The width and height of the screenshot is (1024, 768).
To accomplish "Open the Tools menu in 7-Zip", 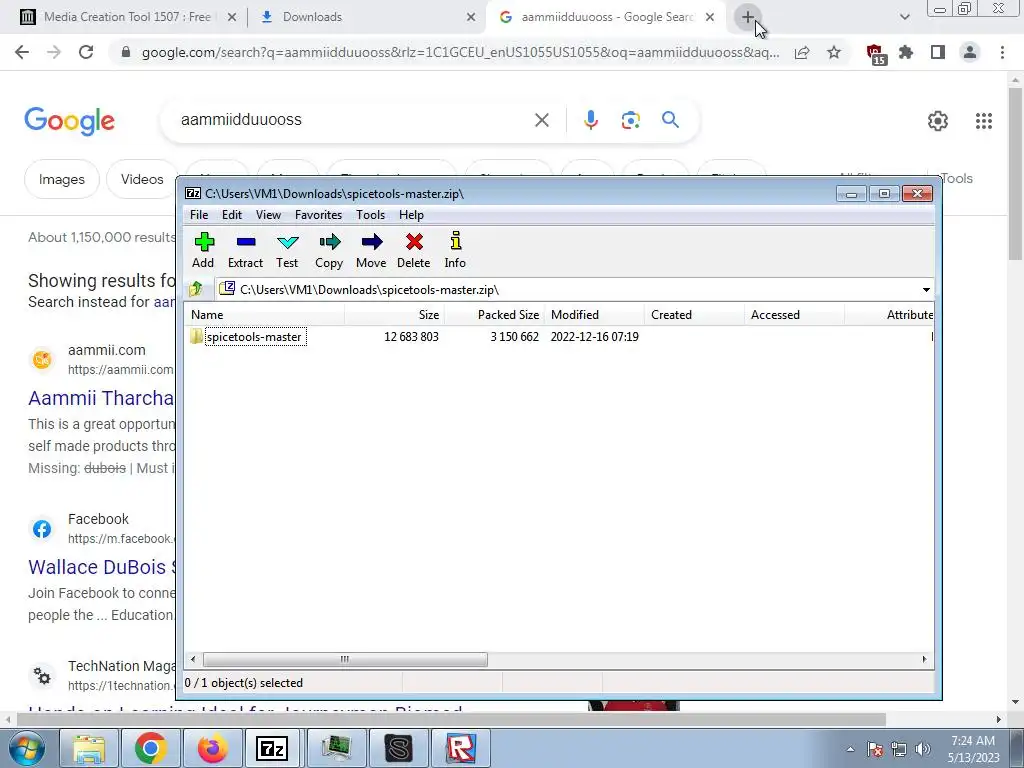I will click(370, 215).
